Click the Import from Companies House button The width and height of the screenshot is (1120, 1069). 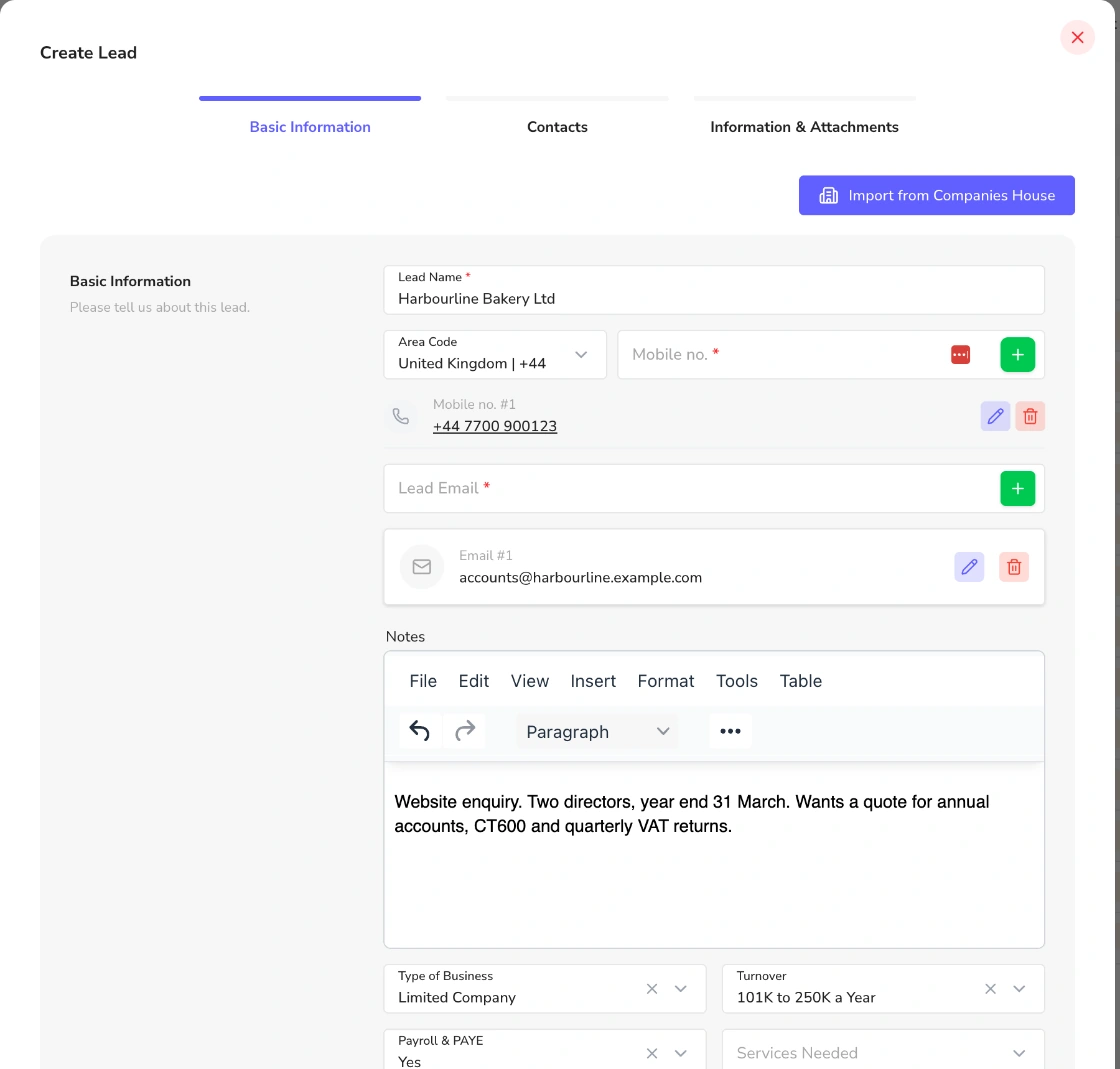click(x=936, y=195)
